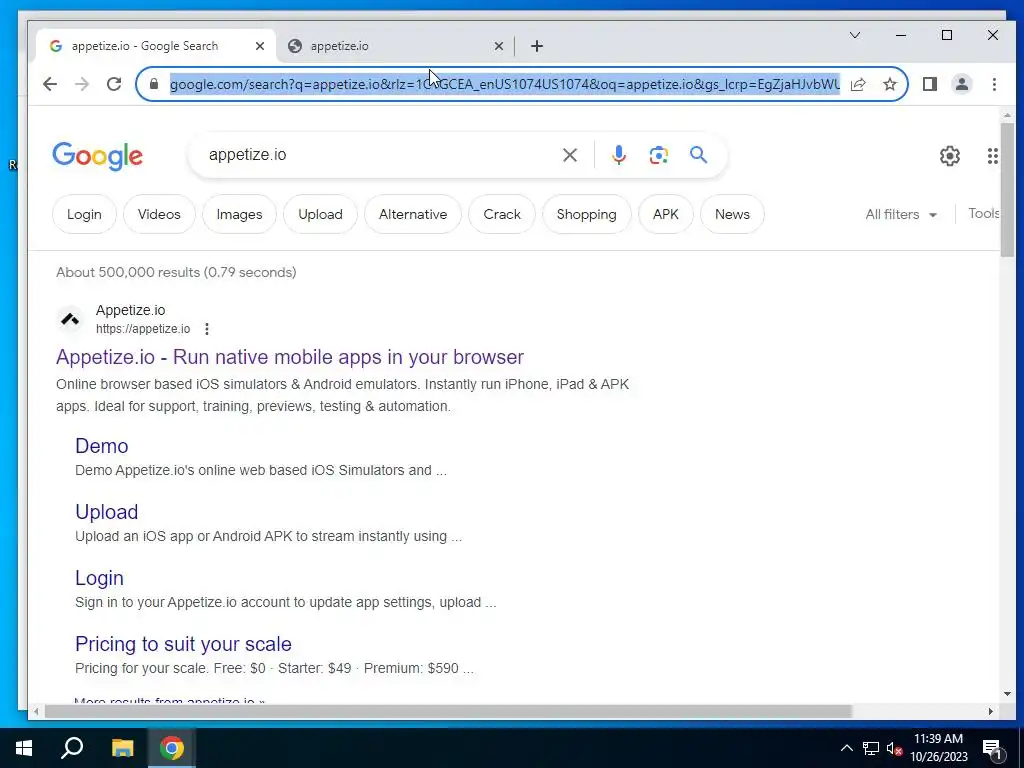The image size is (1024, 768).
Task: Open a new tab with plus button
Action: click(x=537, y=46)
